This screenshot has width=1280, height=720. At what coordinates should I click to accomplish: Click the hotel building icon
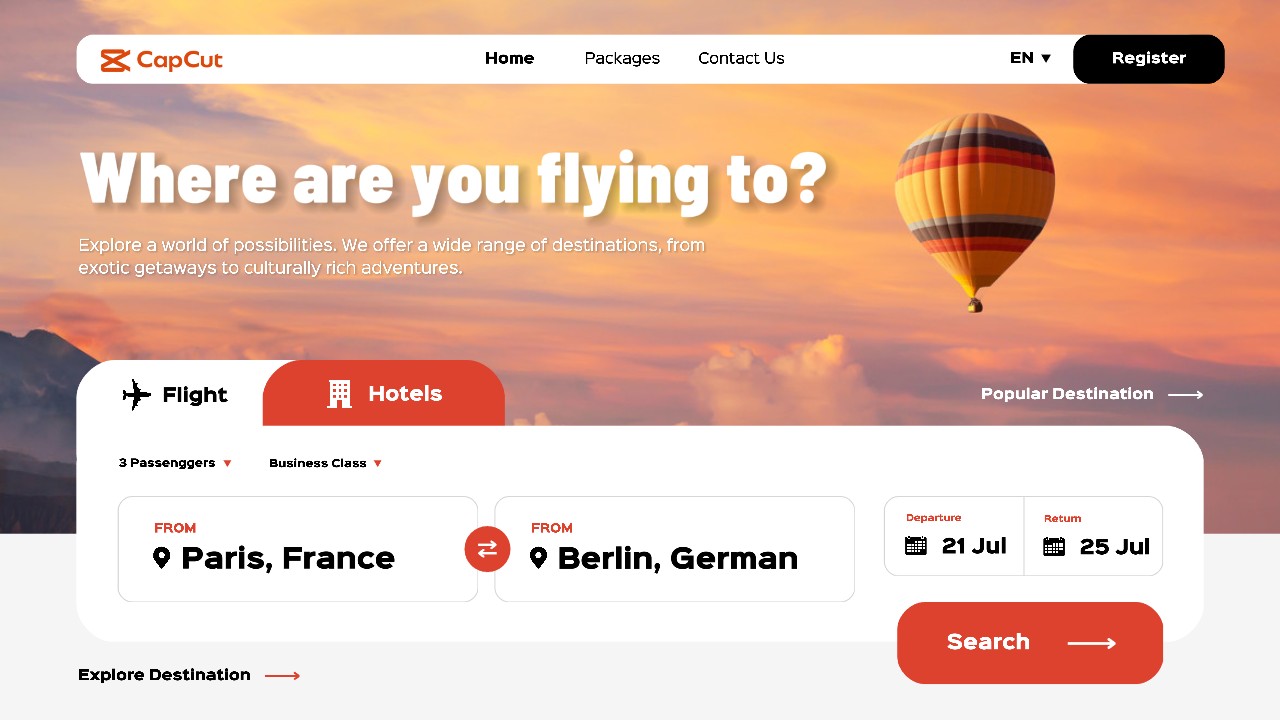[340, 394]
